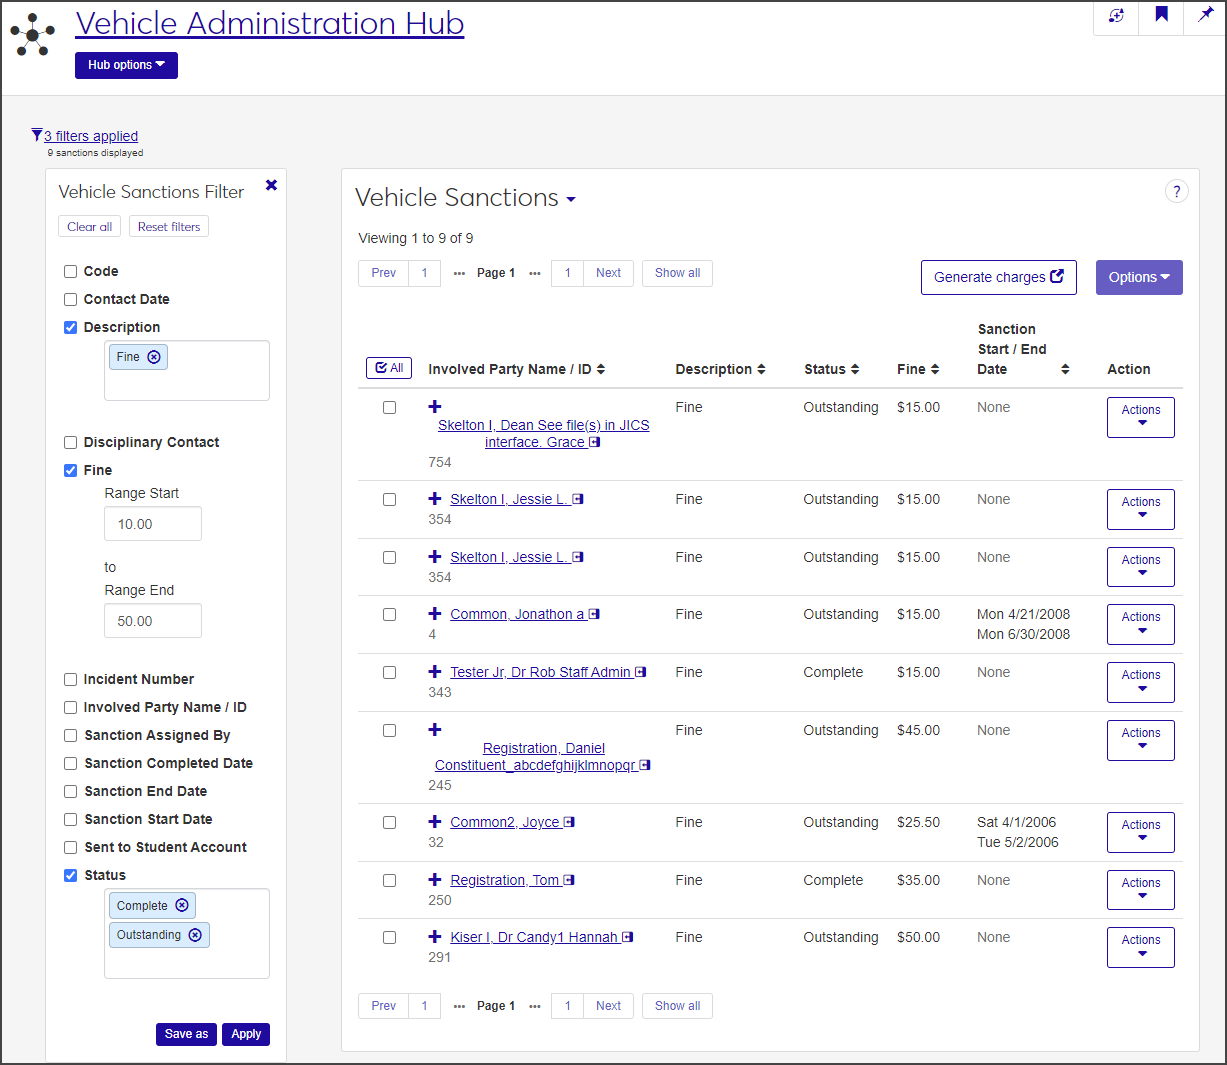This screenshot has height=1065, width=1227.
Task: Expand row details for Common2, Joyce
Action: [435, 822]
